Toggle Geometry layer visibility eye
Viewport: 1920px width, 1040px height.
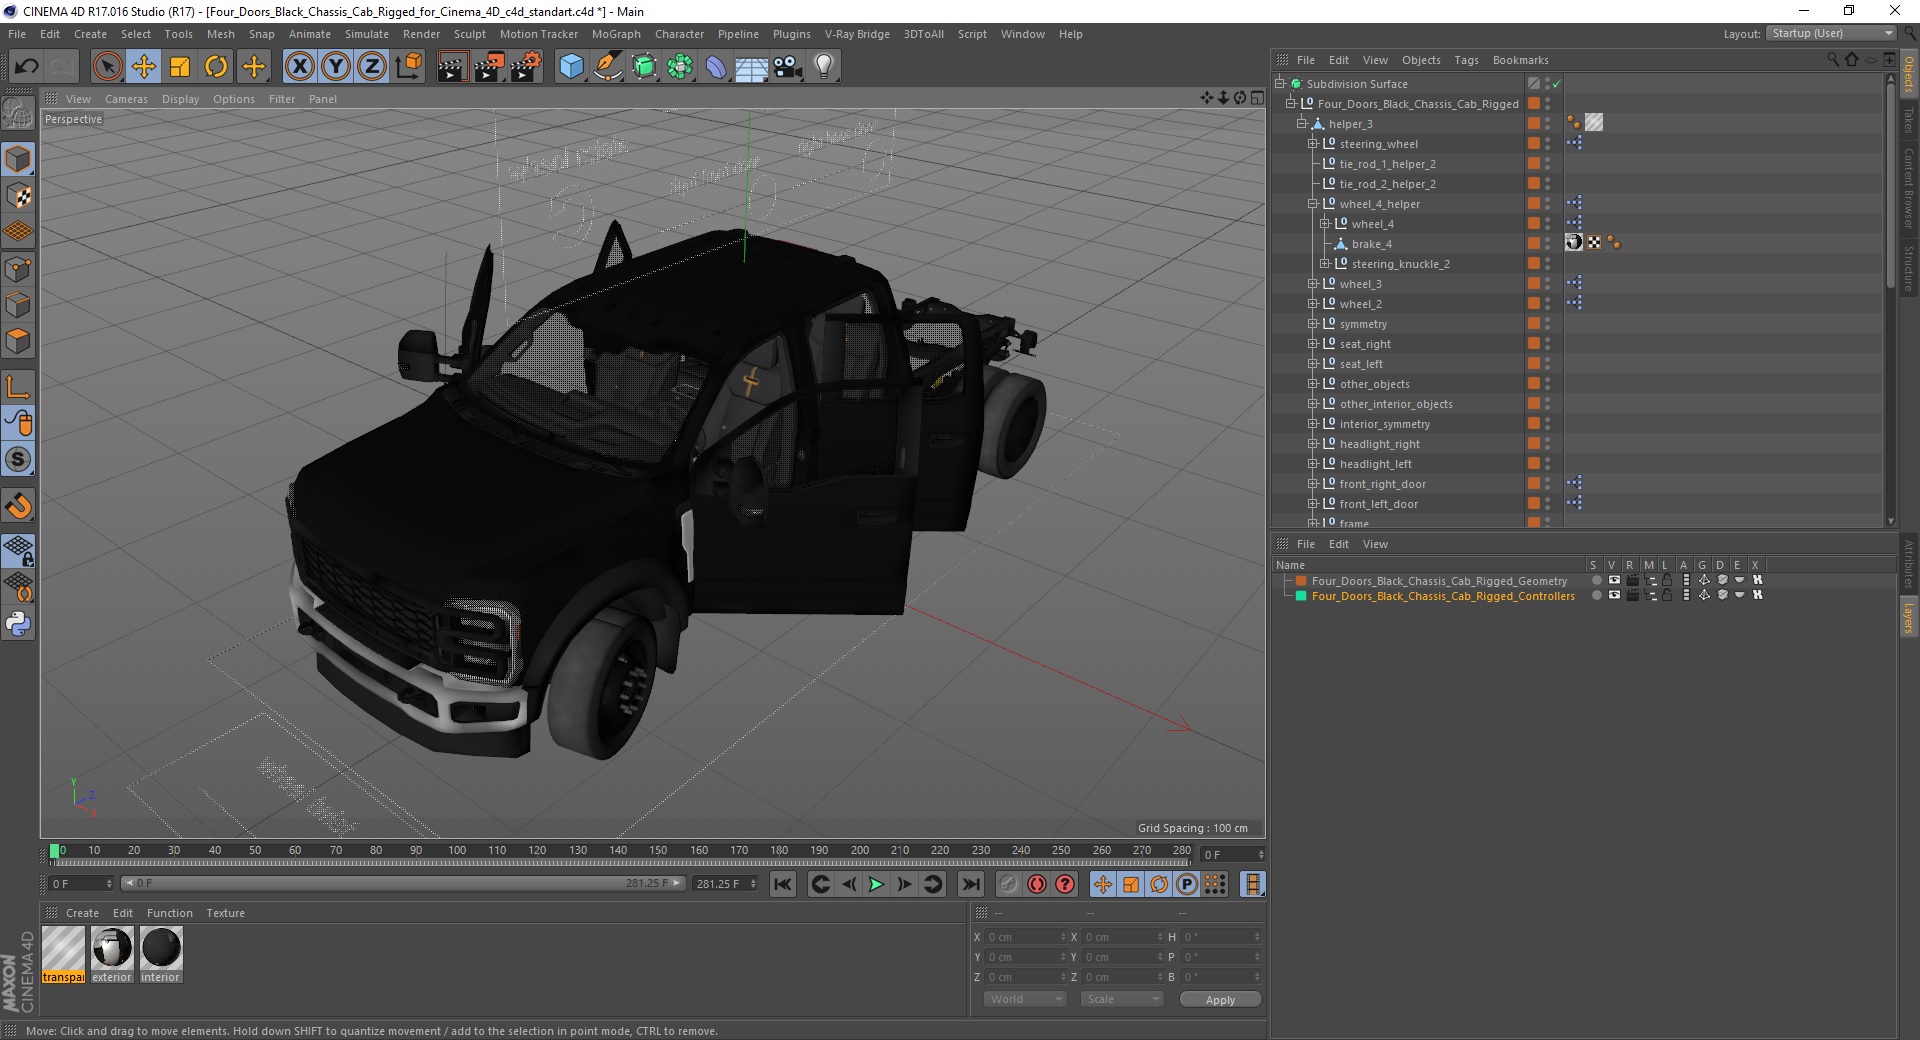(x=1614, y=580)
